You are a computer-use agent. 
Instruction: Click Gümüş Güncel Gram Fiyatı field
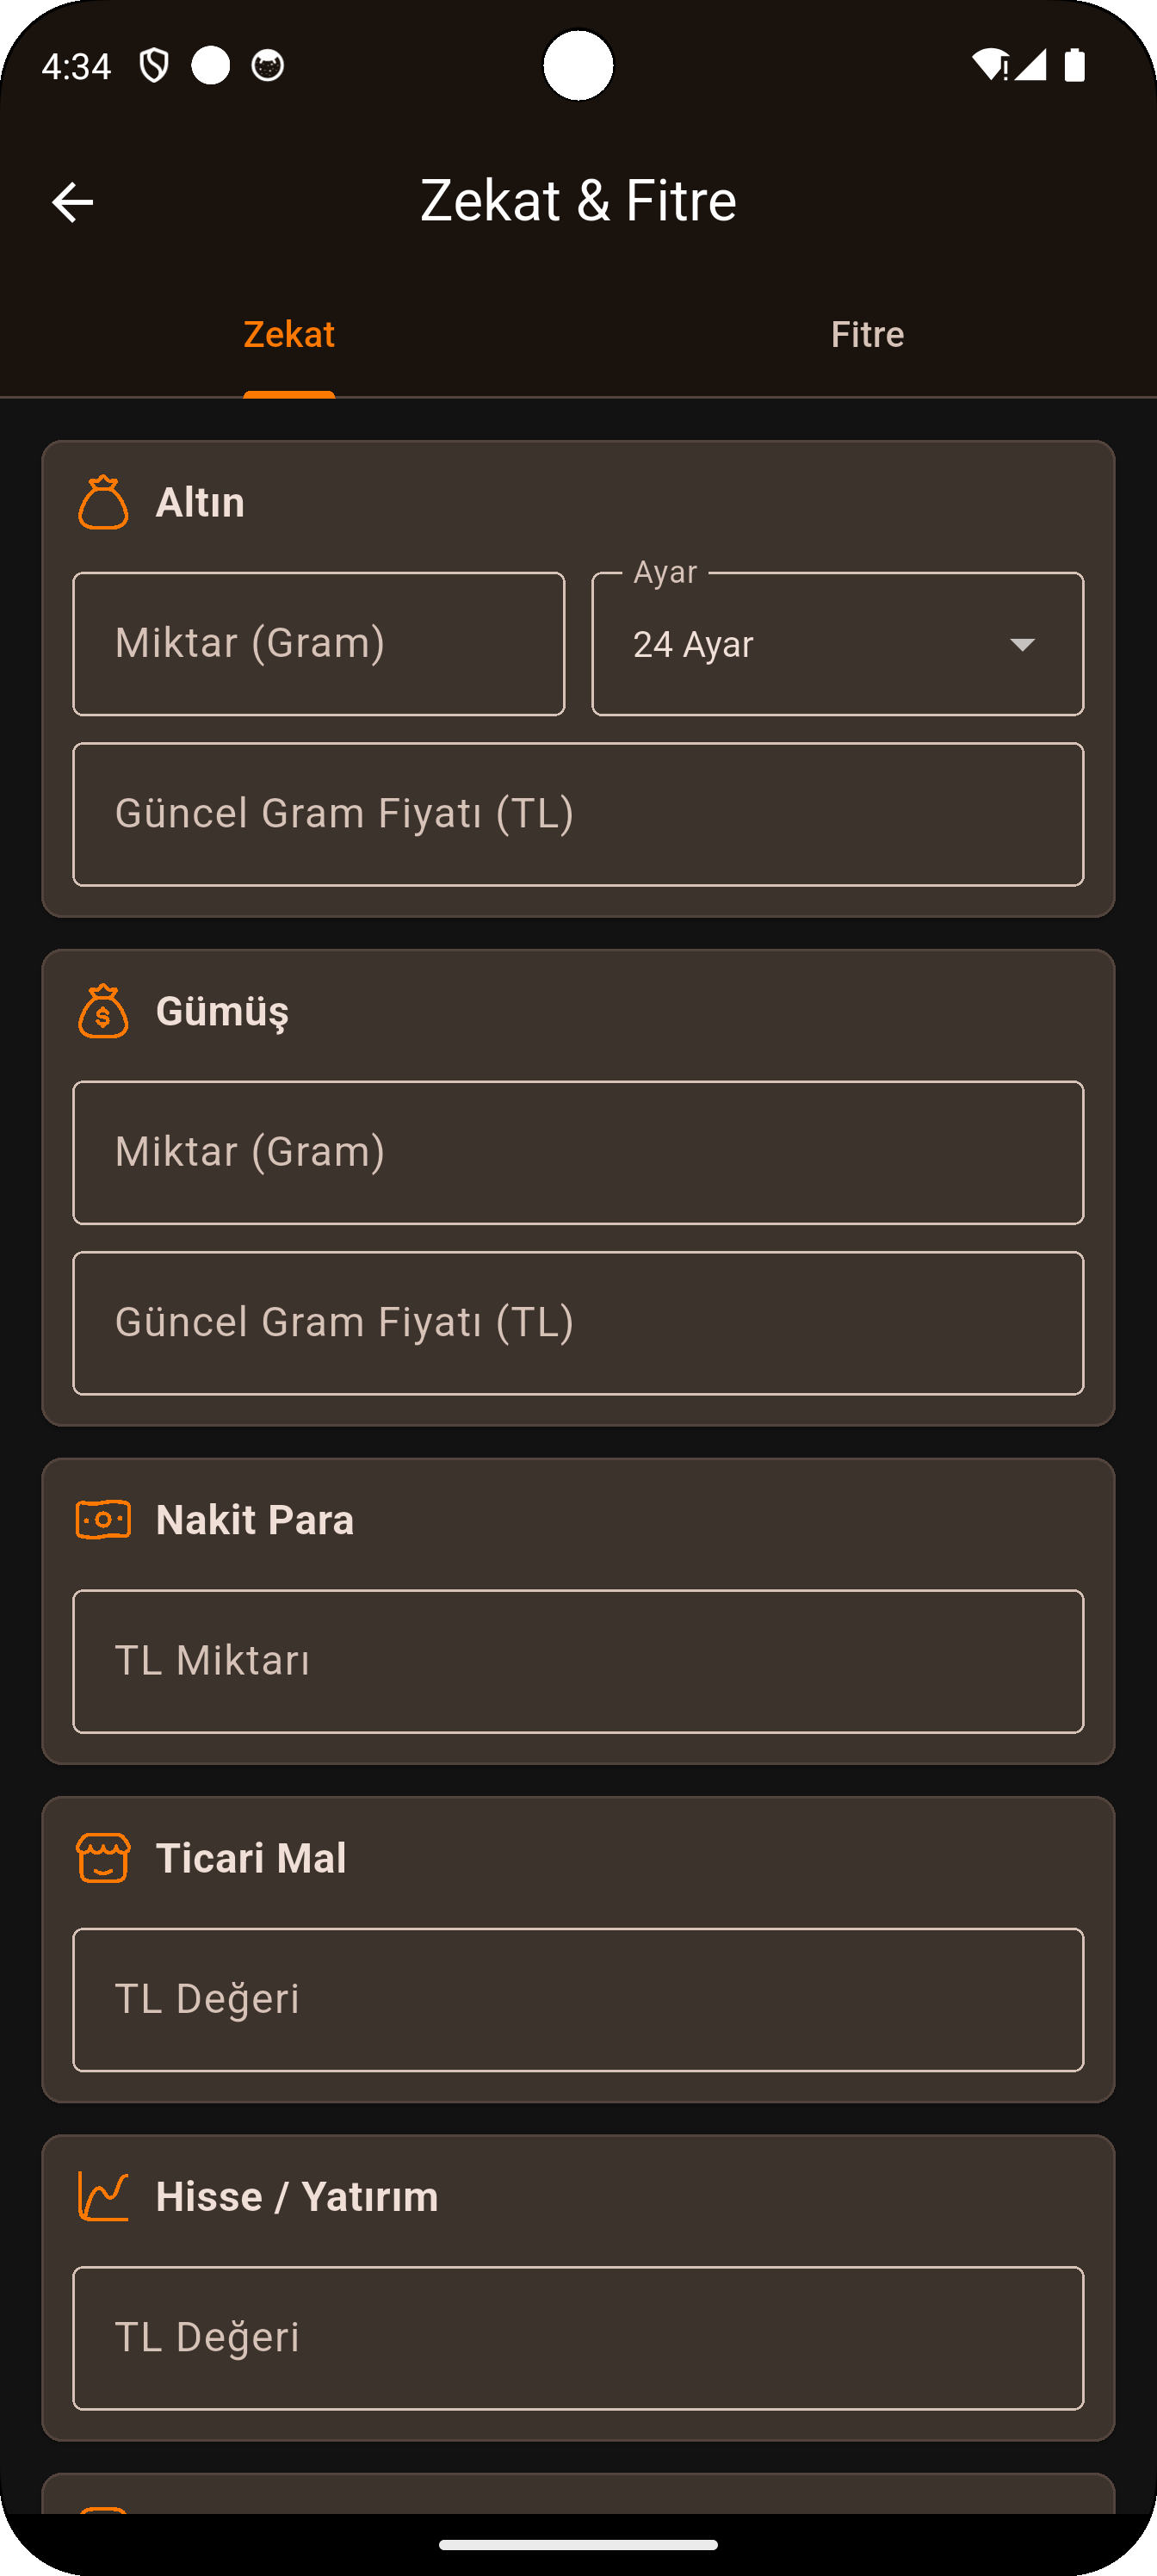pyautogui.click(x=577, y=1322)
